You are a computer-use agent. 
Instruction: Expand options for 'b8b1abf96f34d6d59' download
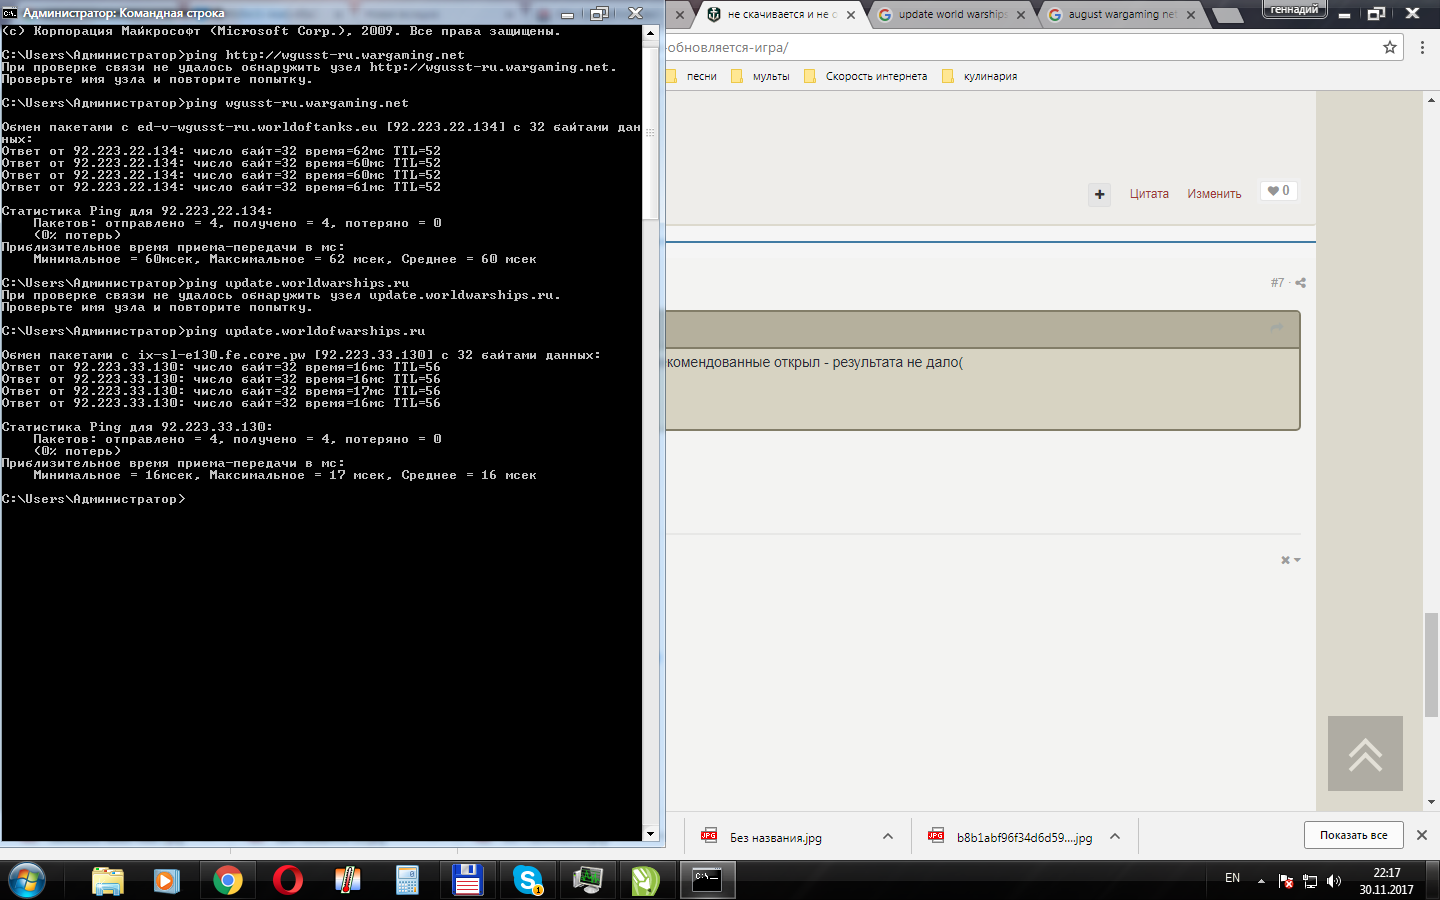1115,836
